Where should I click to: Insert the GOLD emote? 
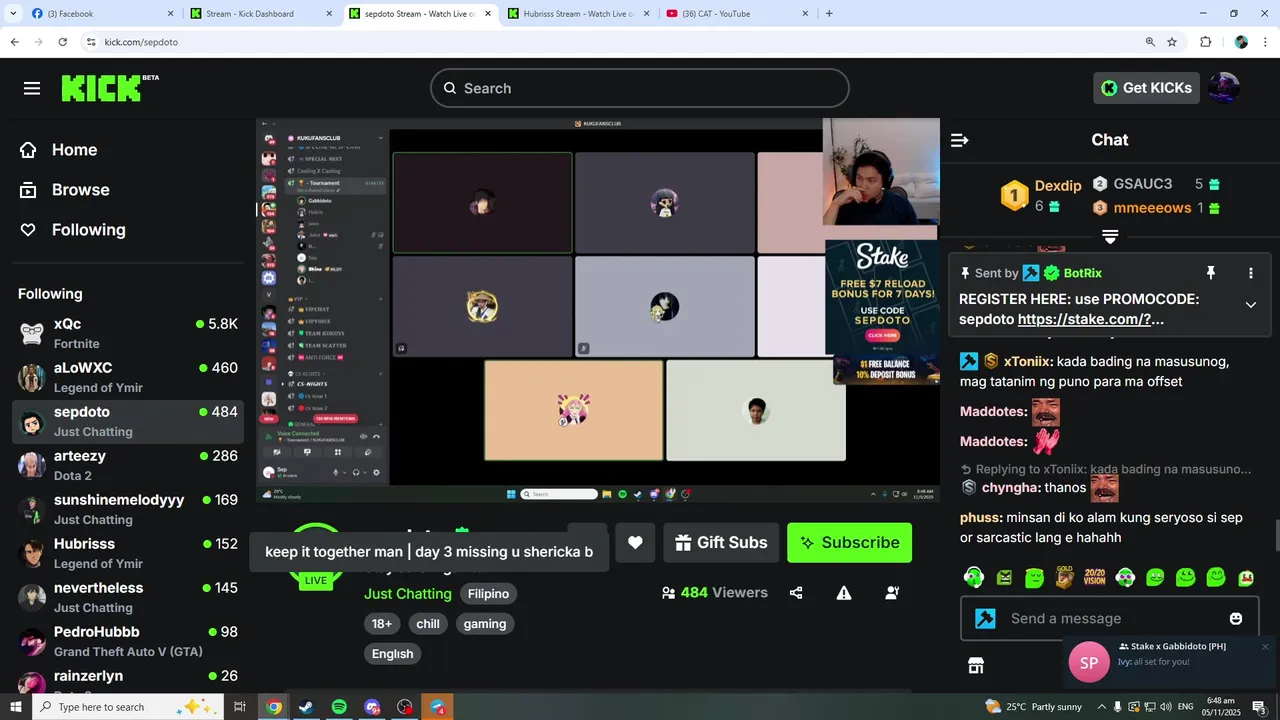pos(1064,577)
